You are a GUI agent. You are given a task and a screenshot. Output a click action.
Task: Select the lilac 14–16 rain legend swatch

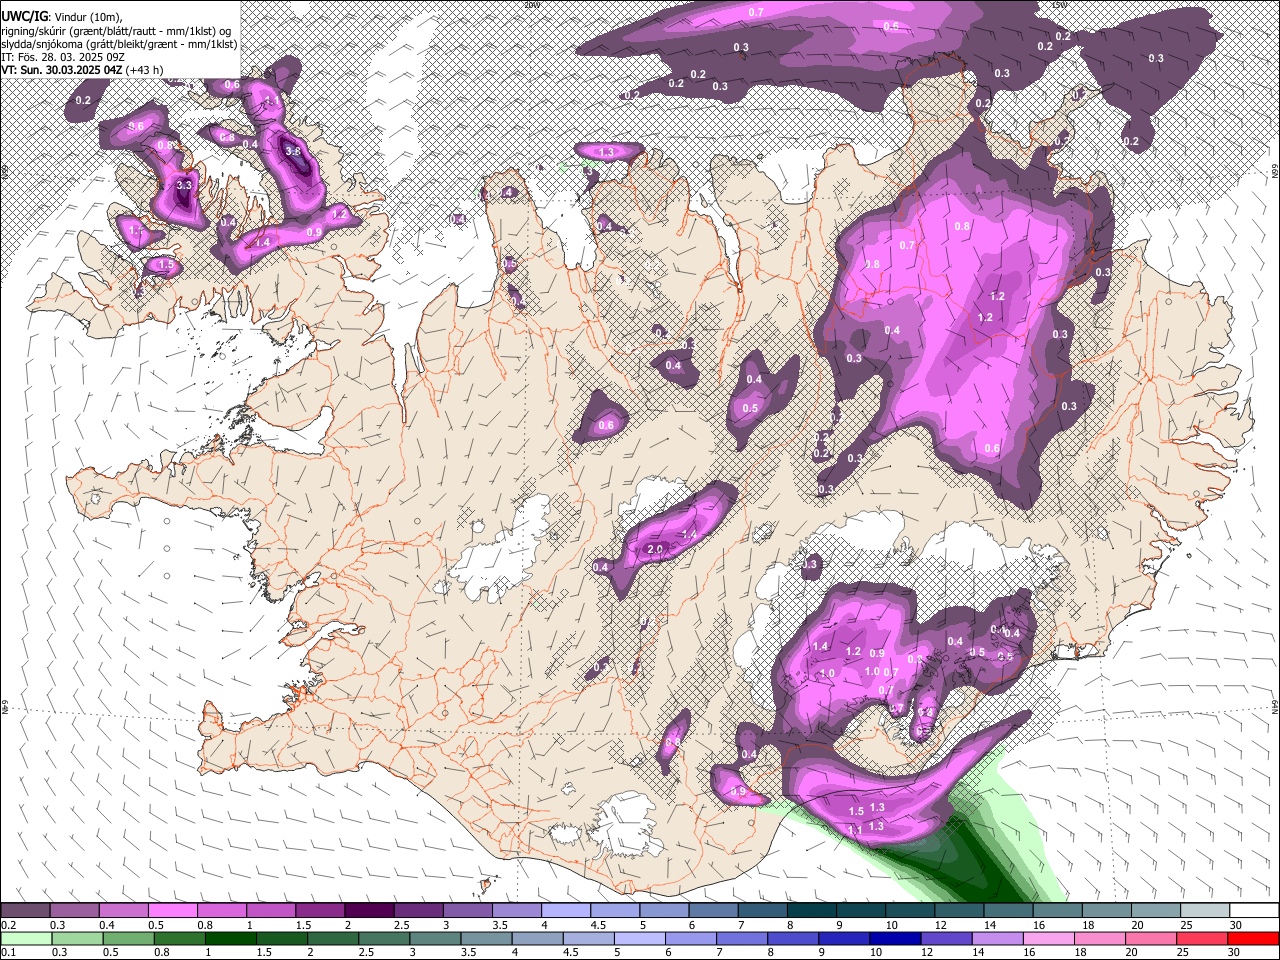(998, 939)
